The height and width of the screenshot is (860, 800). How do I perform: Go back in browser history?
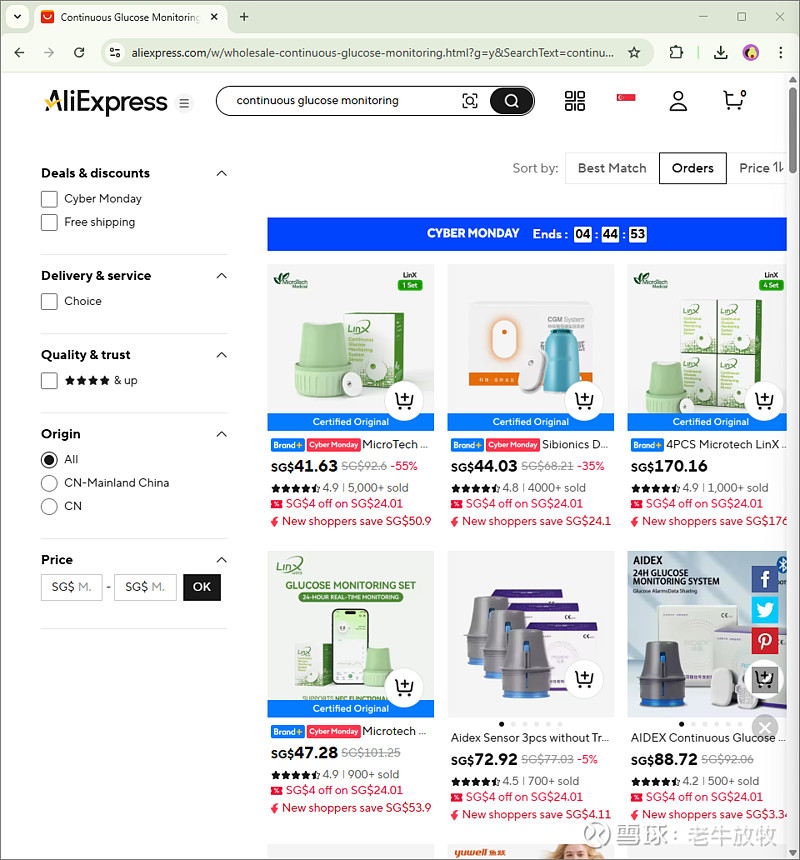point(20,53)
